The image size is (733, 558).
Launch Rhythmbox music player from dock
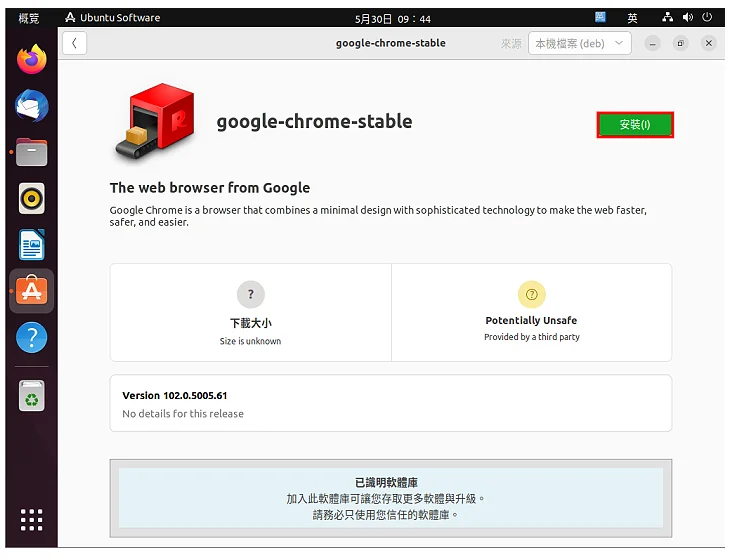32,199
